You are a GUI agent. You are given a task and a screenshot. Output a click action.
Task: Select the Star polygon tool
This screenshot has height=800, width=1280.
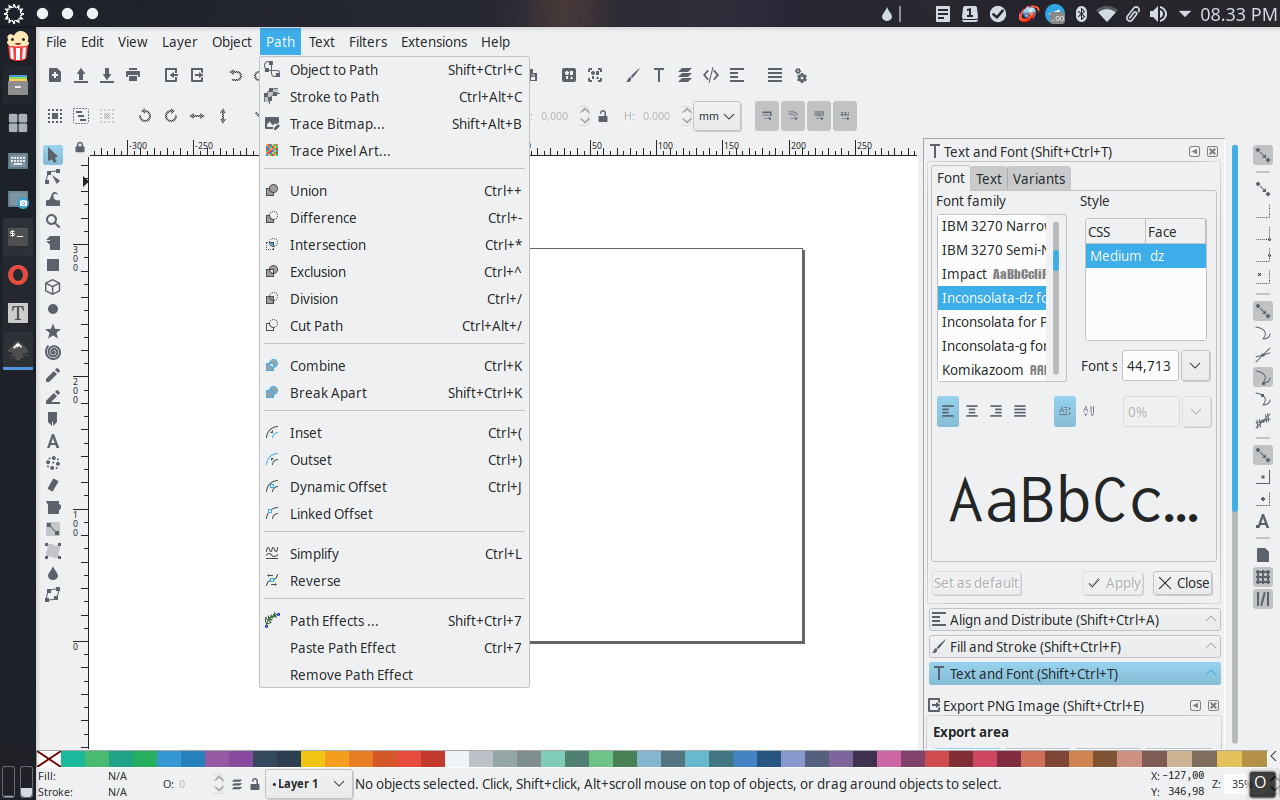53,331
